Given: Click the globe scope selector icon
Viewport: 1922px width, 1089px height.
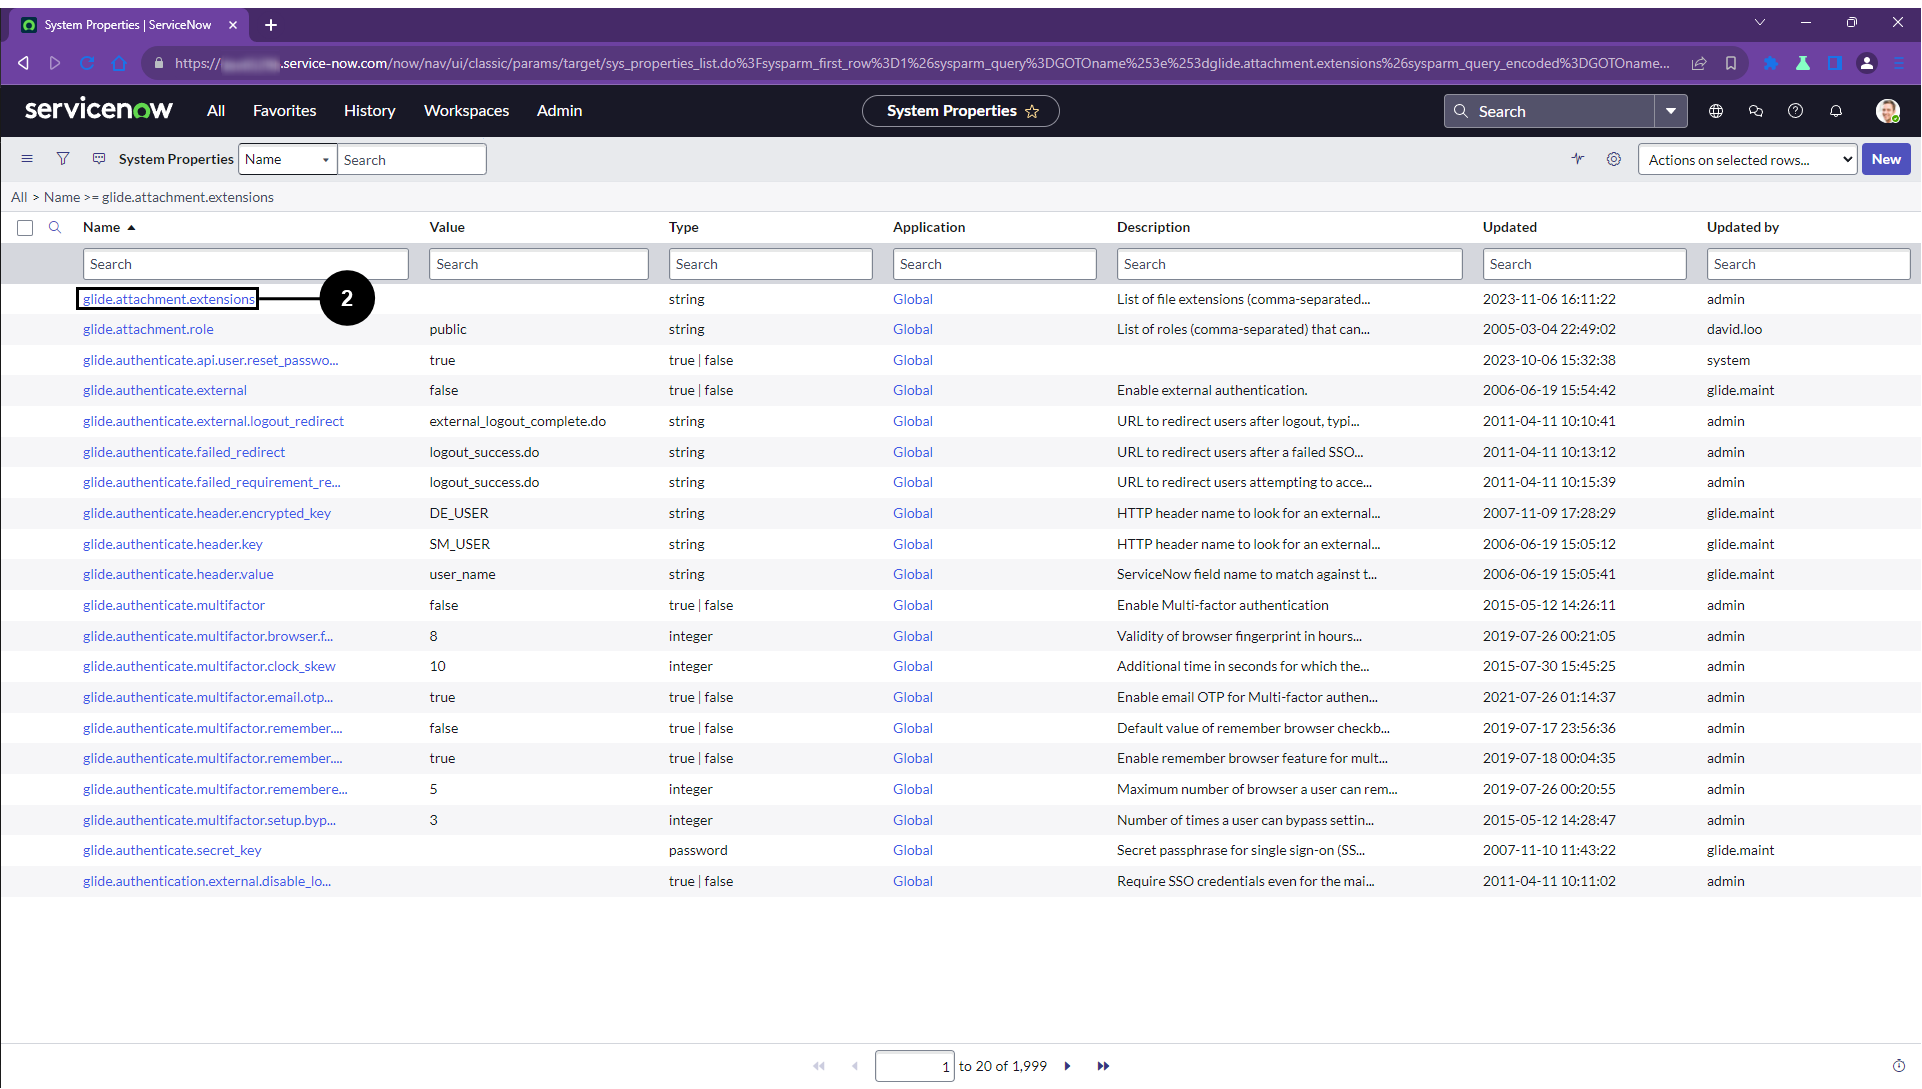Looking at the screenshot, I should (x=1716, y=111).
